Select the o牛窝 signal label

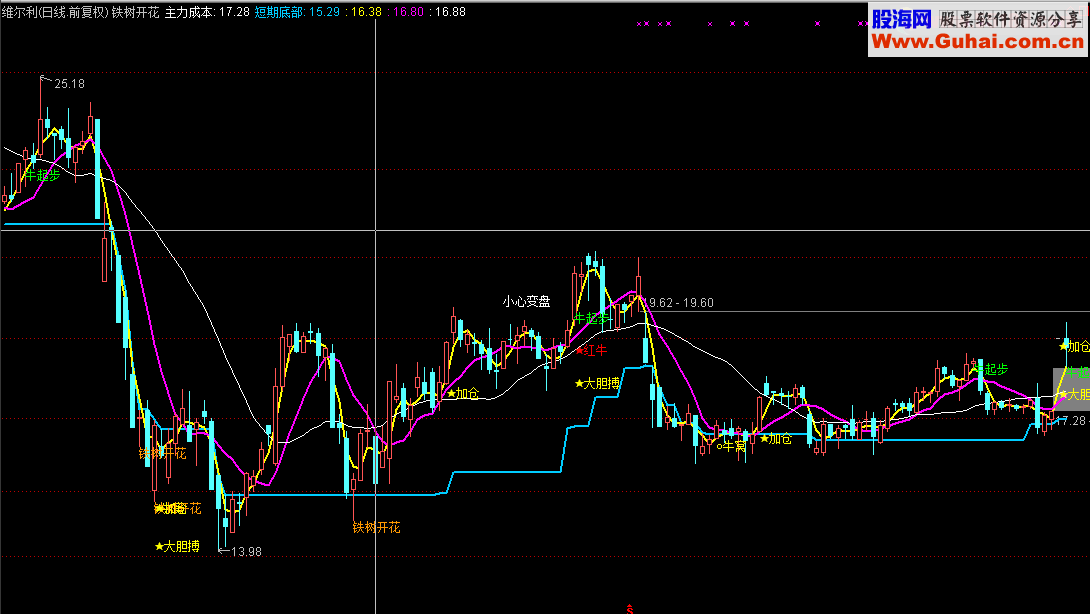point(731,446)
